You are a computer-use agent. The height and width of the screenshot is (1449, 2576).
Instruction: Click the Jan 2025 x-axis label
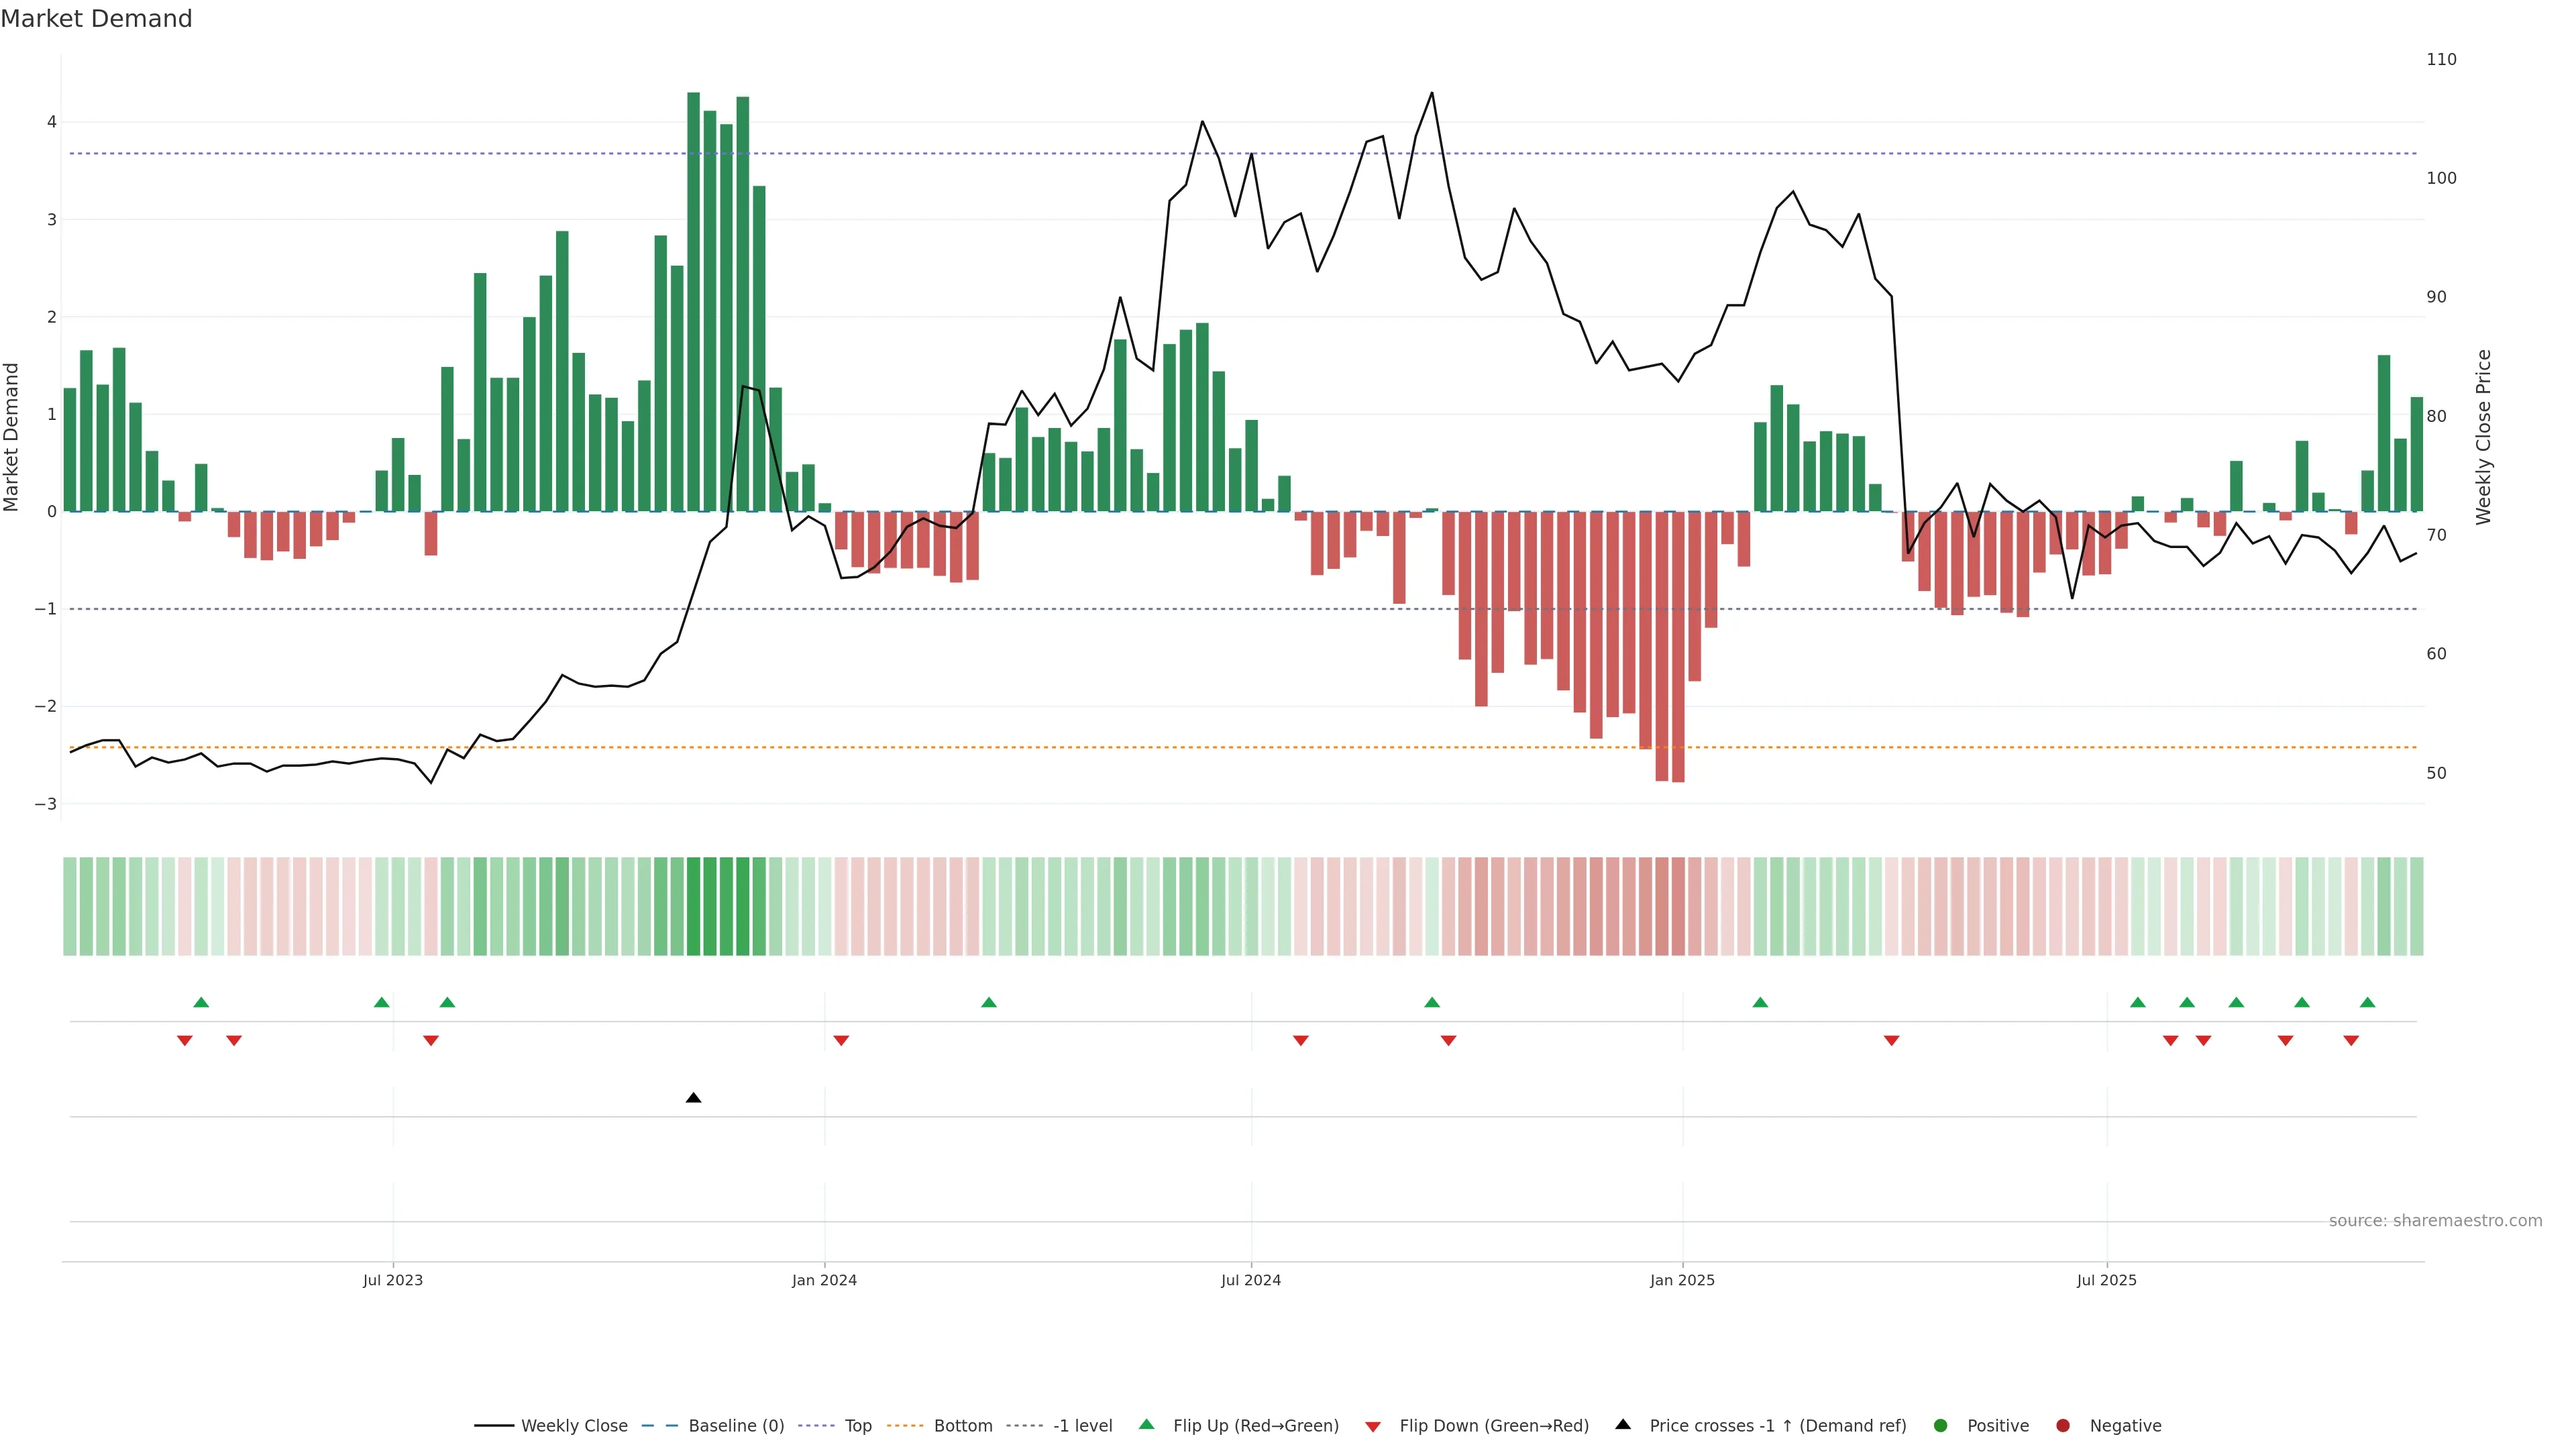[x=1682, y=1280]
